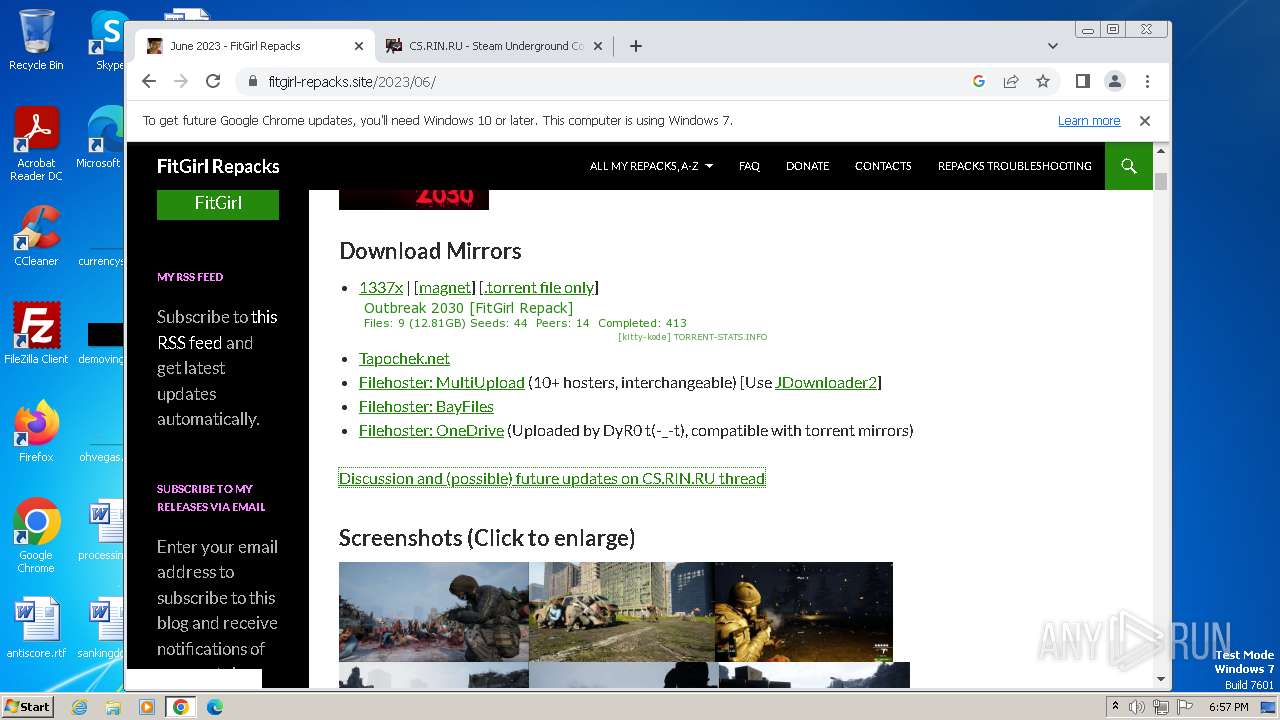Open the Chrome profile avatar
Viewport: 1280px width, 720px height.
point(1115,81)
